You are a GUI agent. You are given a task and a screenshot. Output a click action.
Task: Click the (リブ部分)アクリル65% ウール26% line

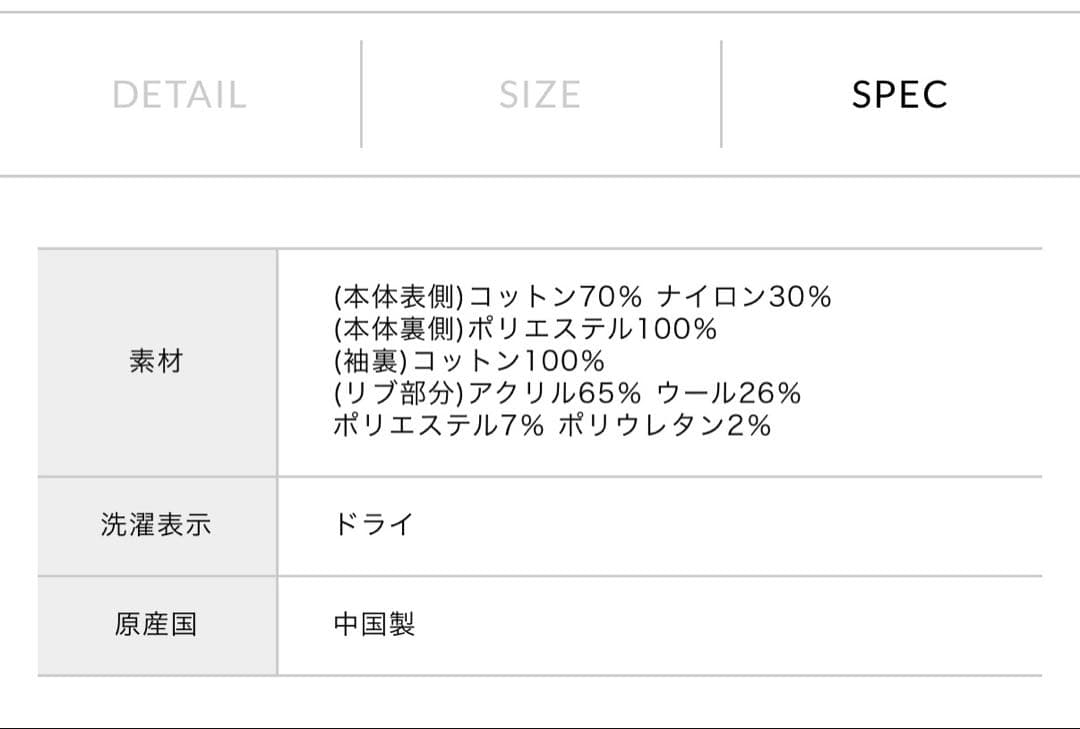coord(565,396)
